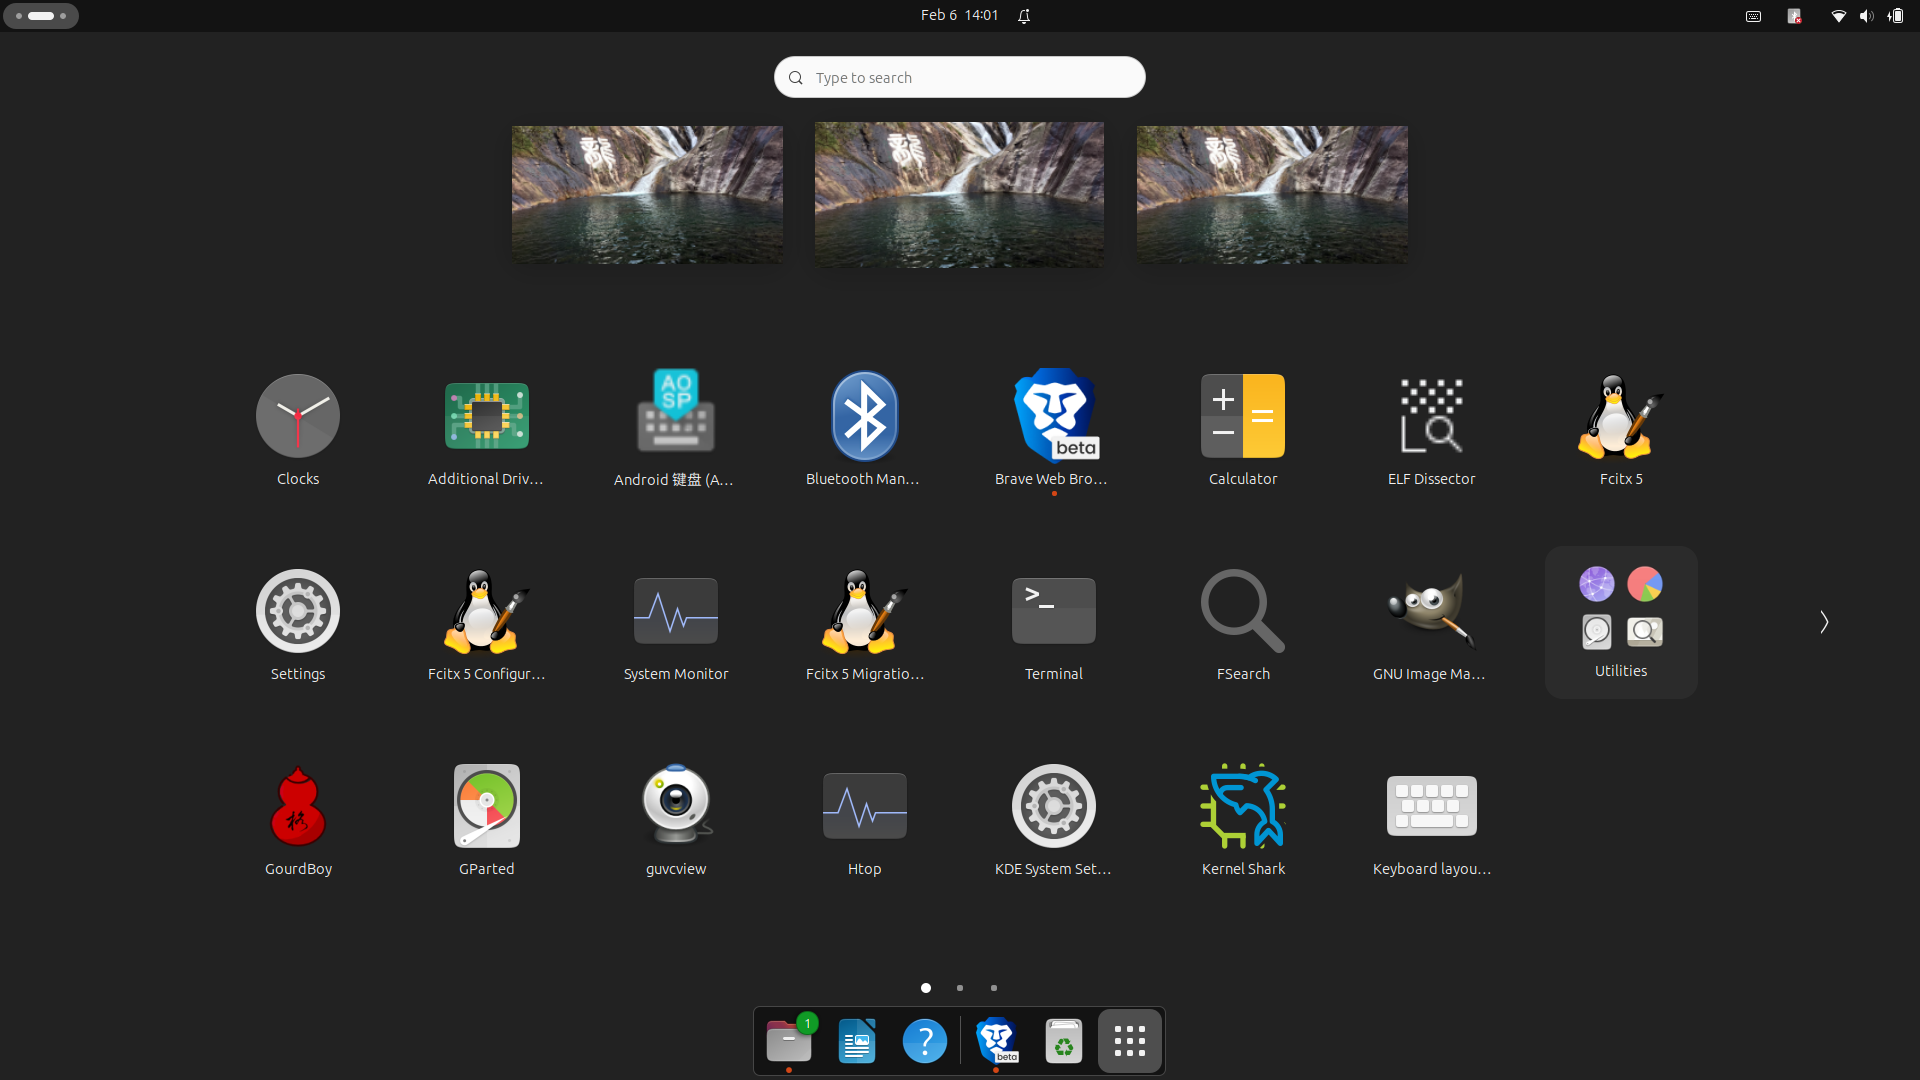Open the Settings app
Screen dimensions: 1920x1080
click(298, 625)
